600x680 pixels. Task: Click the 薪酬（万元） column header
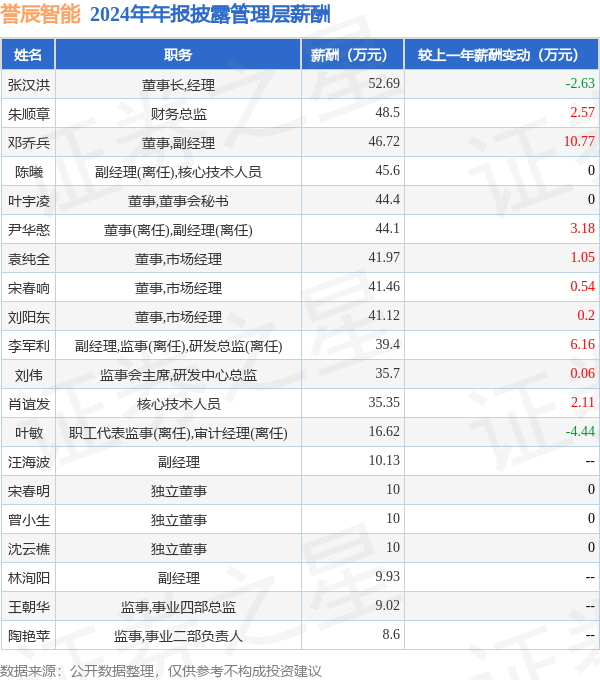tap(352, 55)
